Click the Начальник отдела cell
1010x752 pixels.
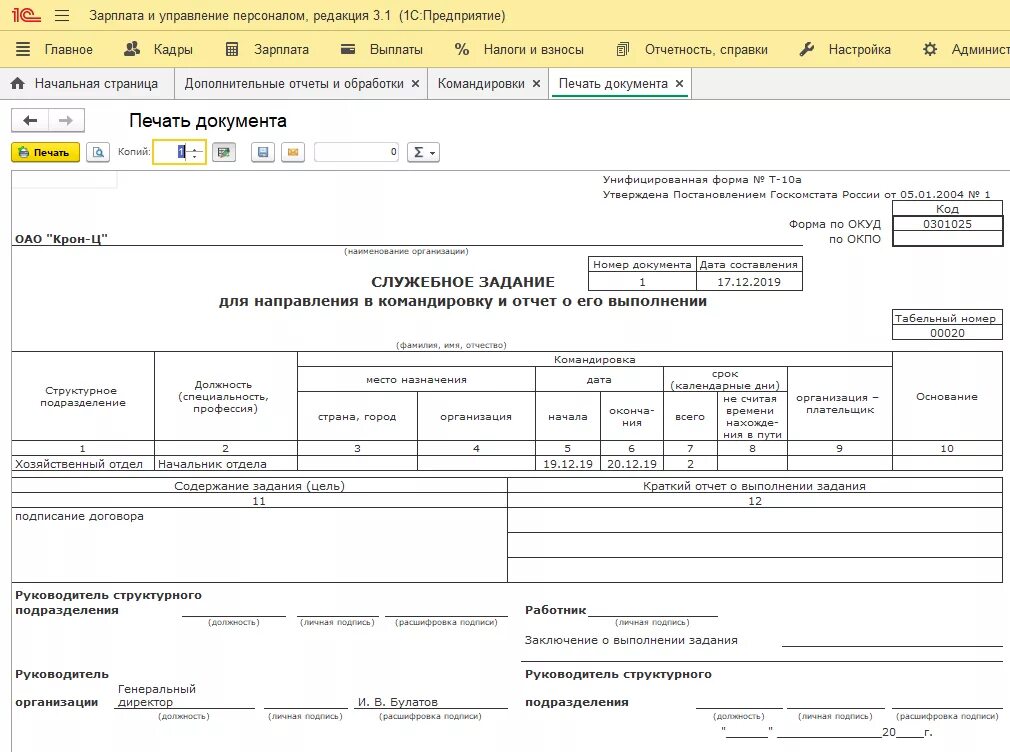pos(225,463)
